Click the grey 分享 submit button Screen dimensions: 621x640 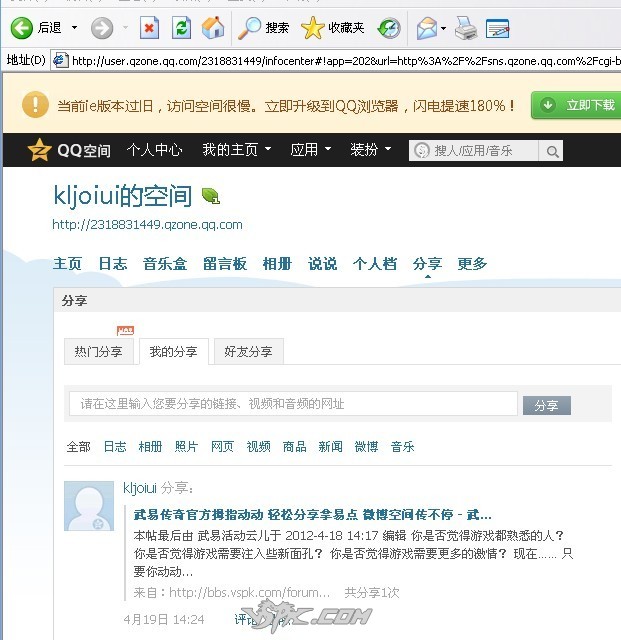547,405
